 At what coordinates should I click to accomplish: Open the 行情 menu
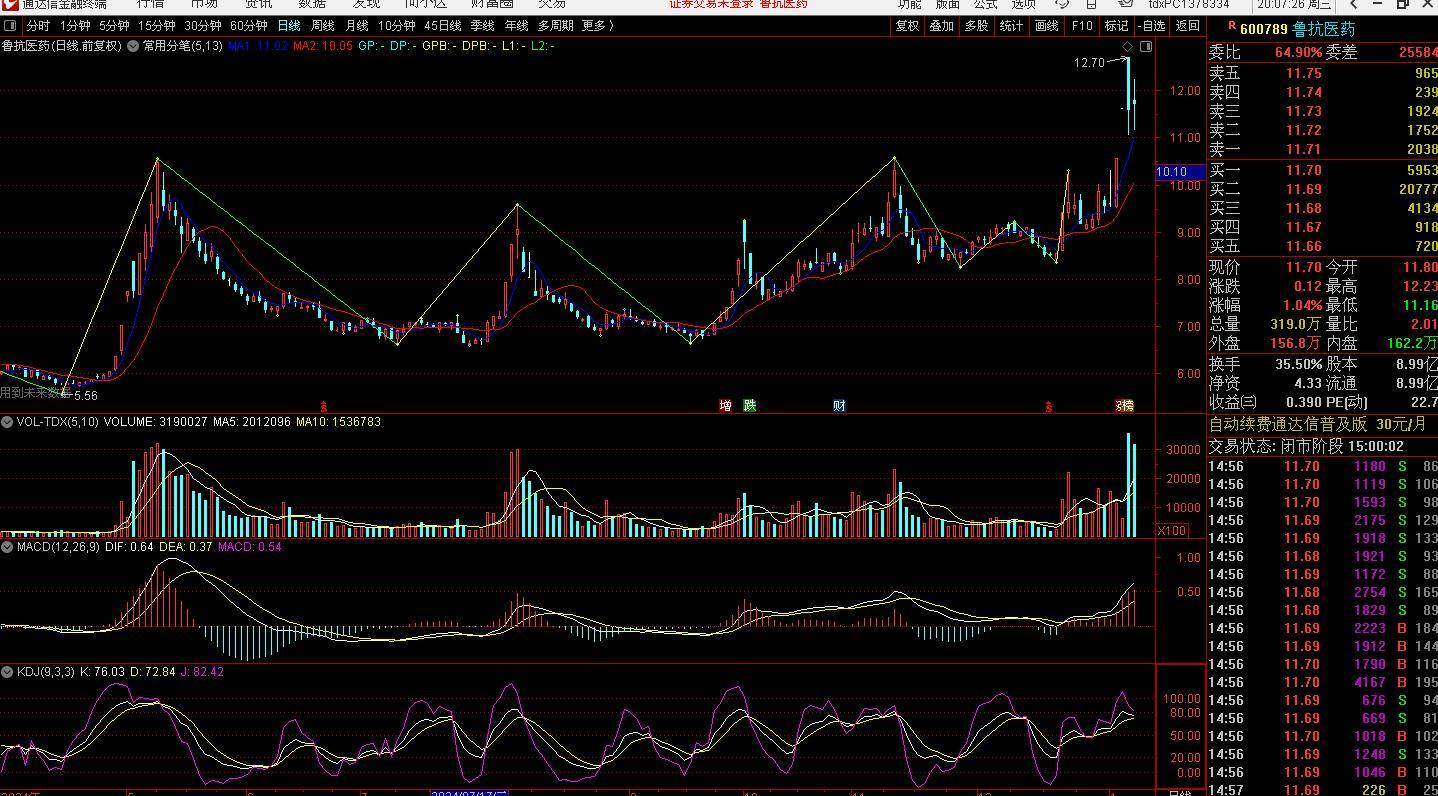(x=150, y=5)
